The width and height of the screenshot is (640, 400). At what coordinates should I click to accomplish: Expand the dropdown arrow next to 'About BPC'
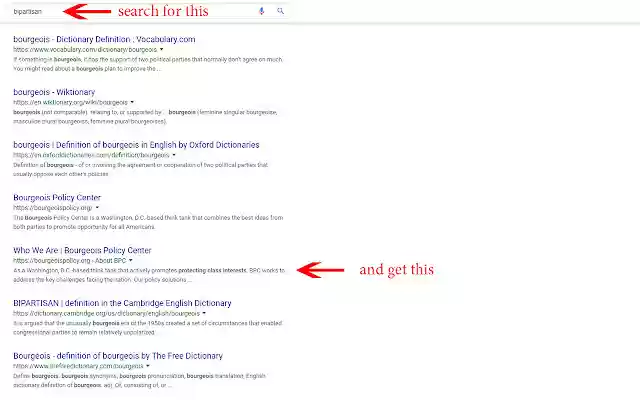[x=131, y=260]
